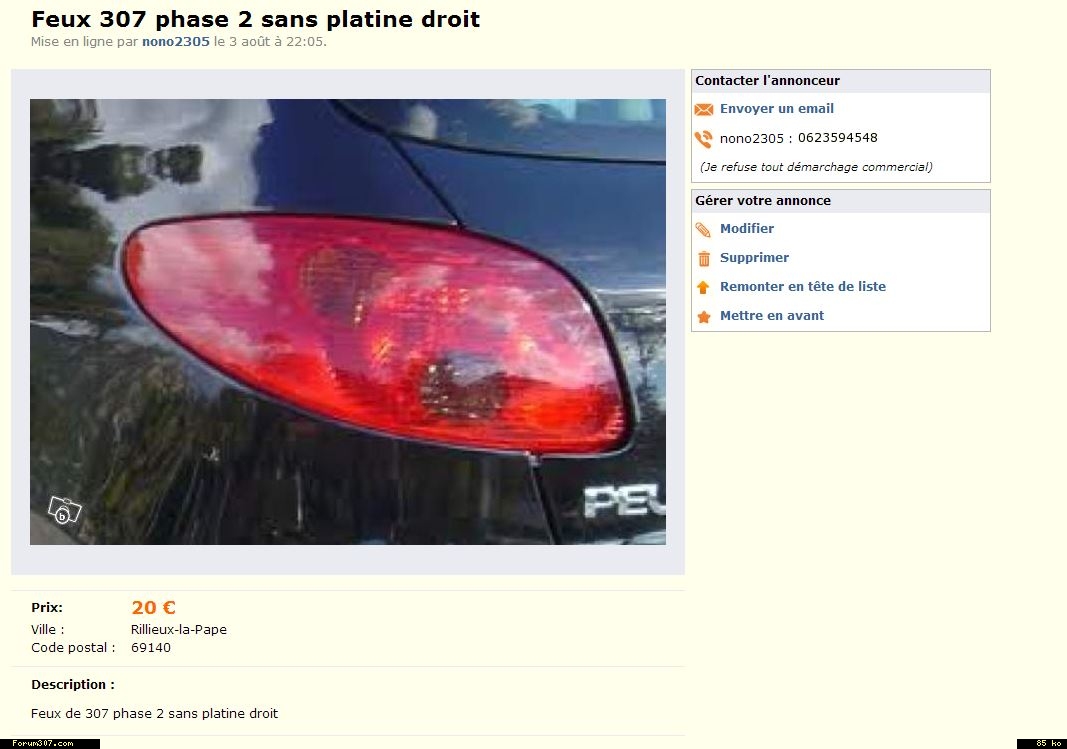Click the trash can icon beside Supprimer
This screenshot has height=749, width=1067.
[704, 259]
